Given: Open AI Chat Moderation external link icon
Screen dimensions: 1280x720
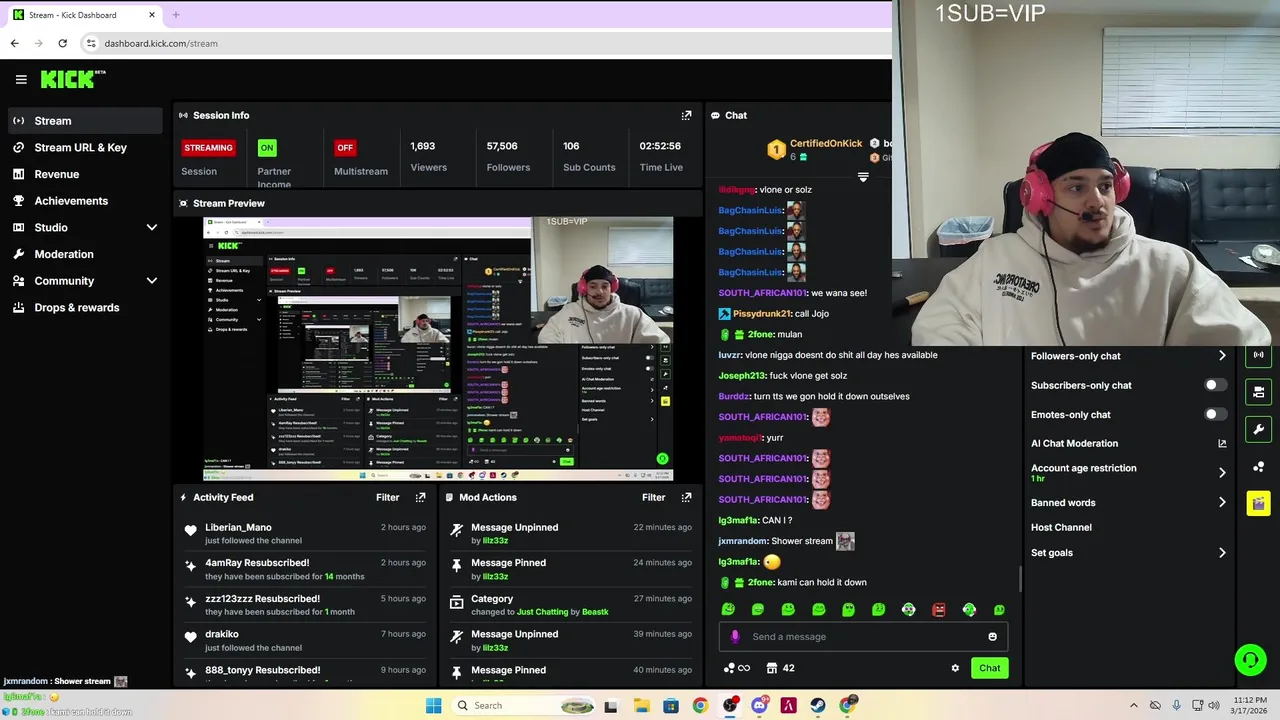Looking at the screenshot, I should (x=1222, y=443).
